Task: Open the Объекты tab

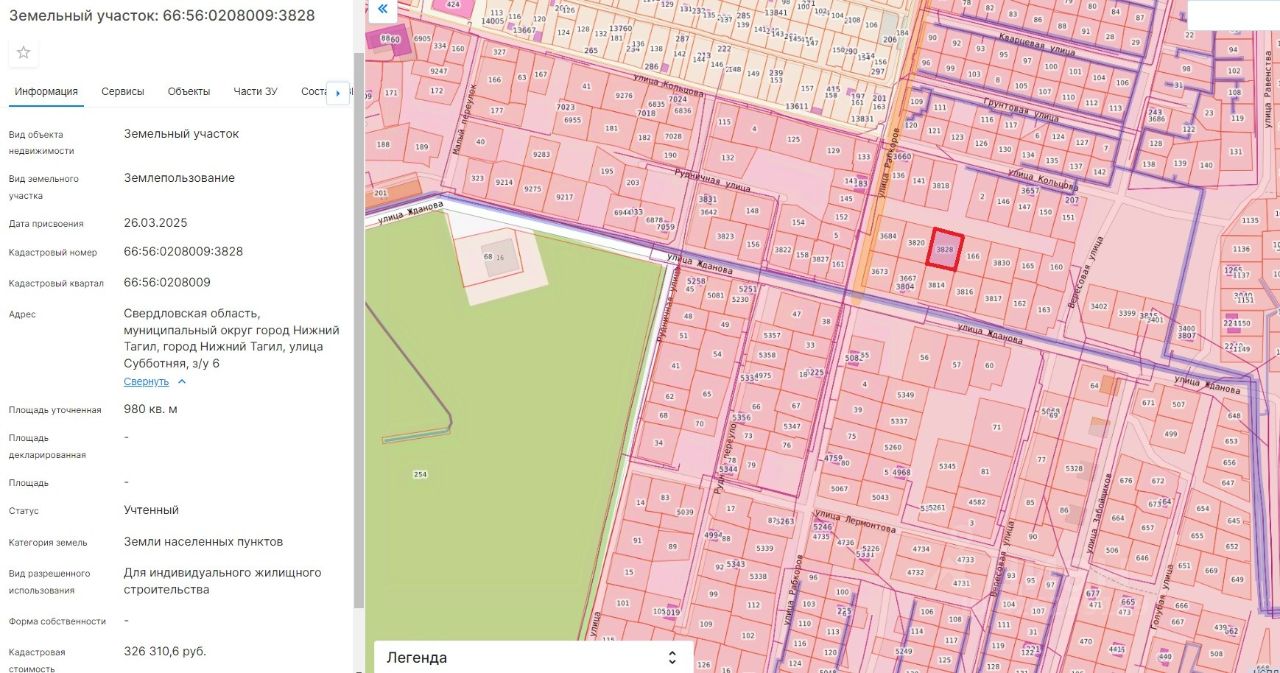Action: click(189, 91)
